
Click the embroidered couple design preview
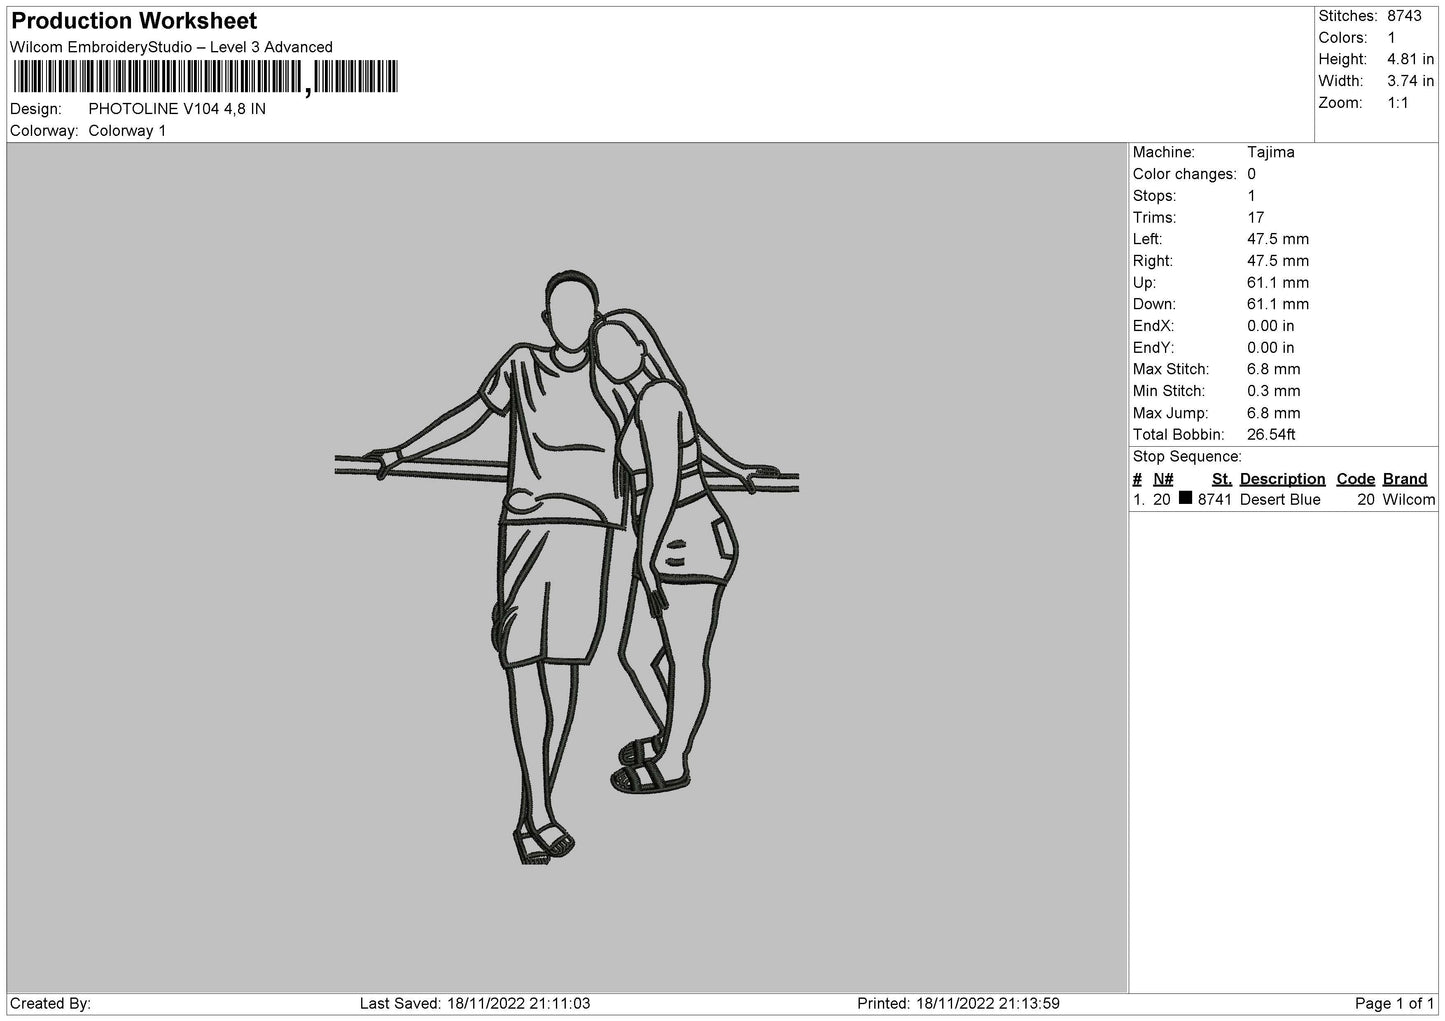coord(567,567)
